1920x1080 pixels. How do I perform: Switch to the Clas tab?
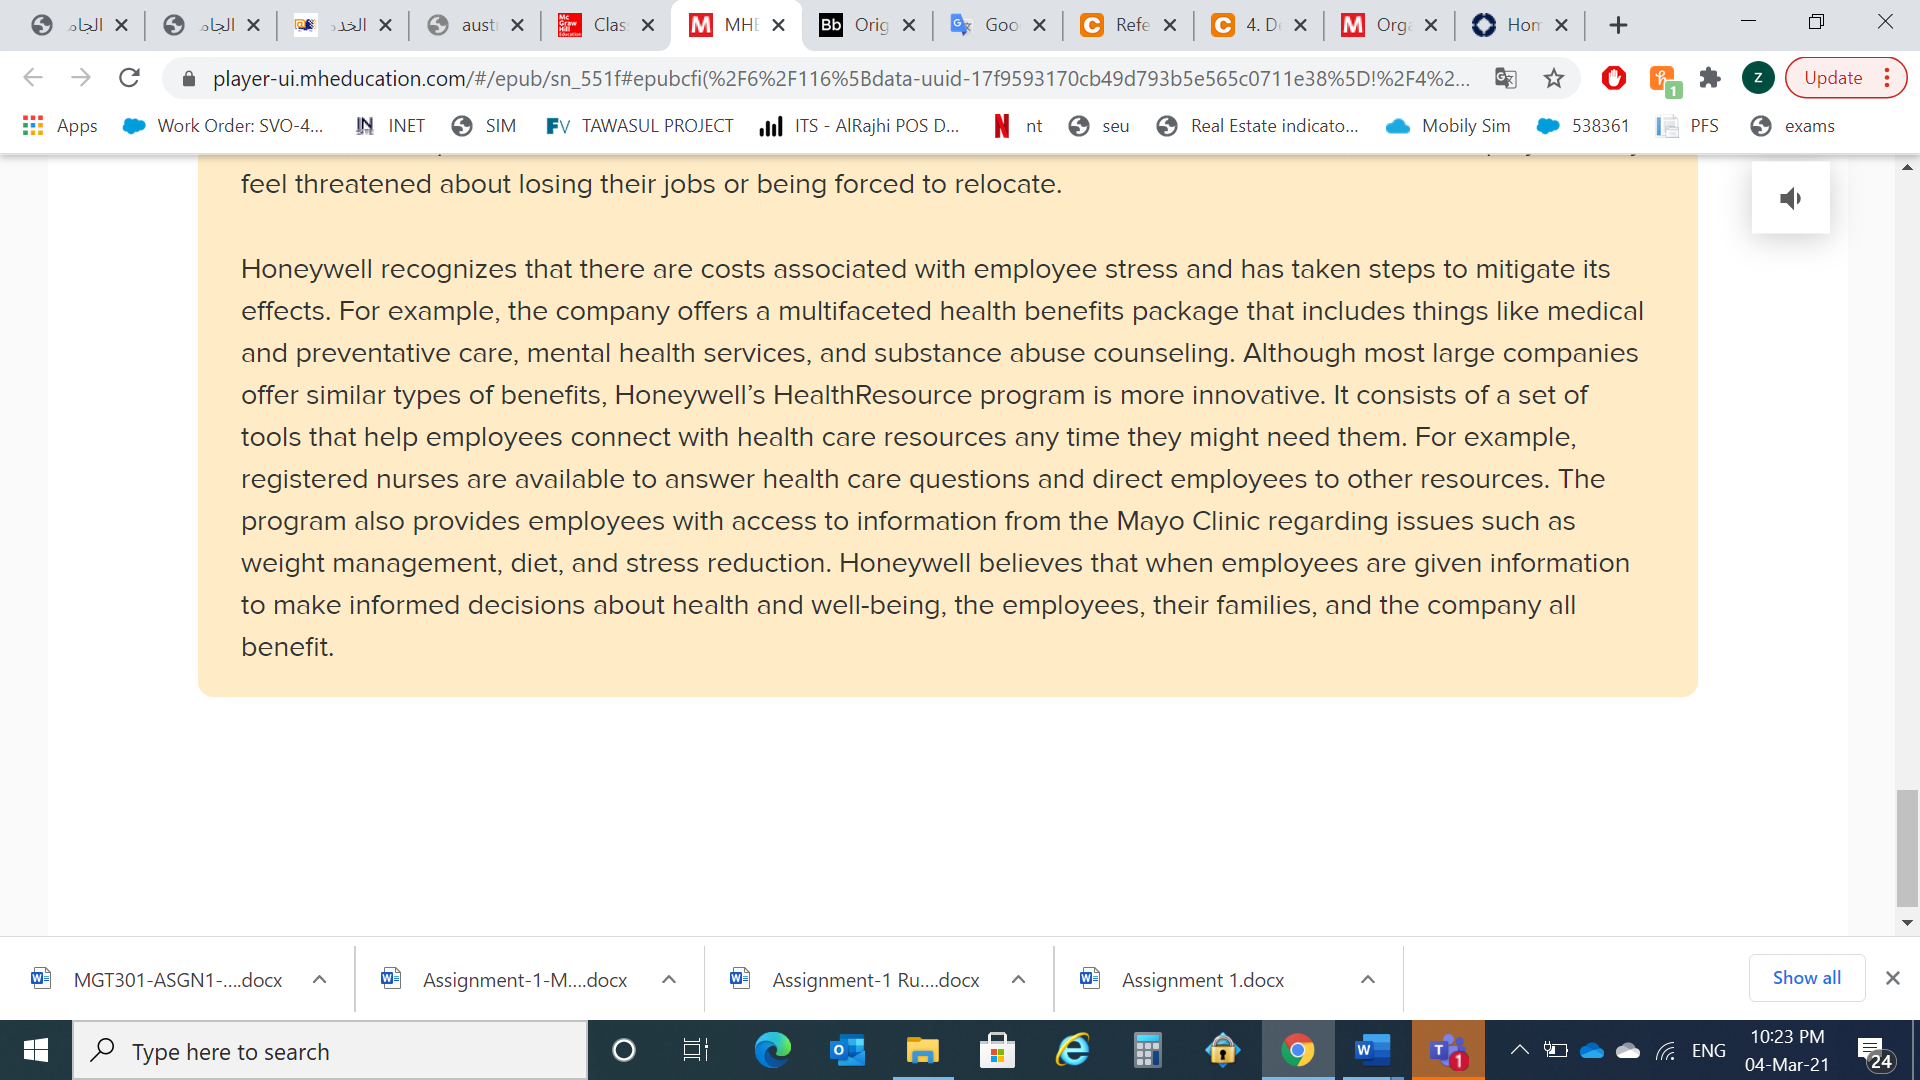tap(605, 25)
